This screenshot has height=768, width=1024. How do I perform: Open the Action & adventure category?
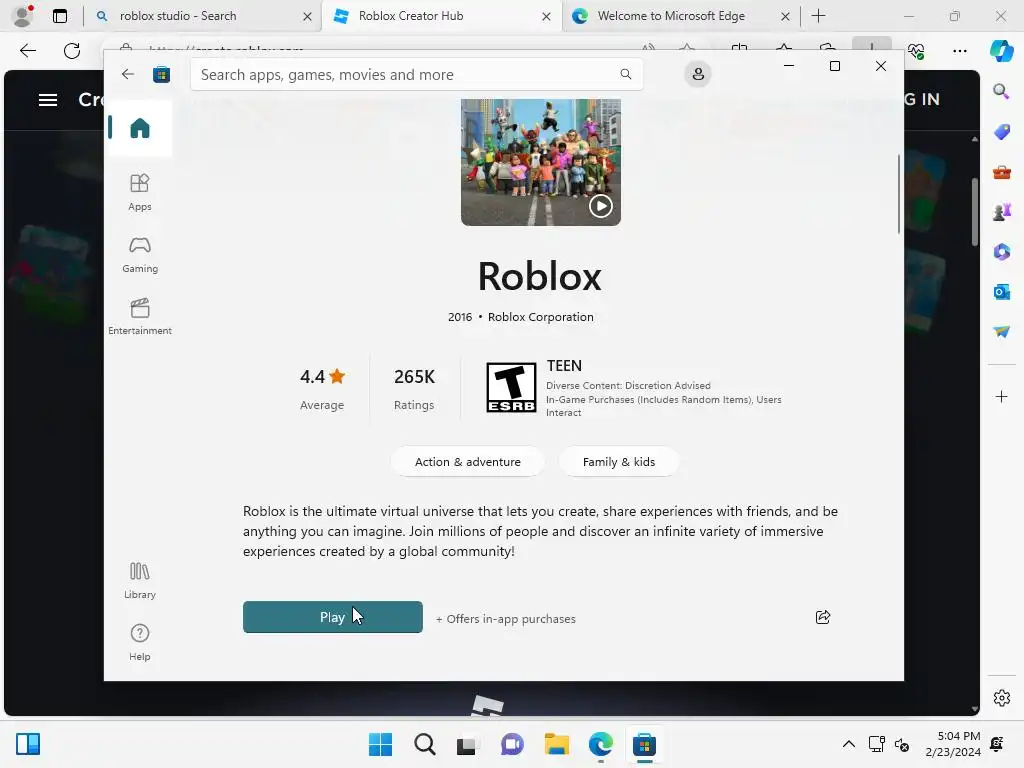coord(468,462)
